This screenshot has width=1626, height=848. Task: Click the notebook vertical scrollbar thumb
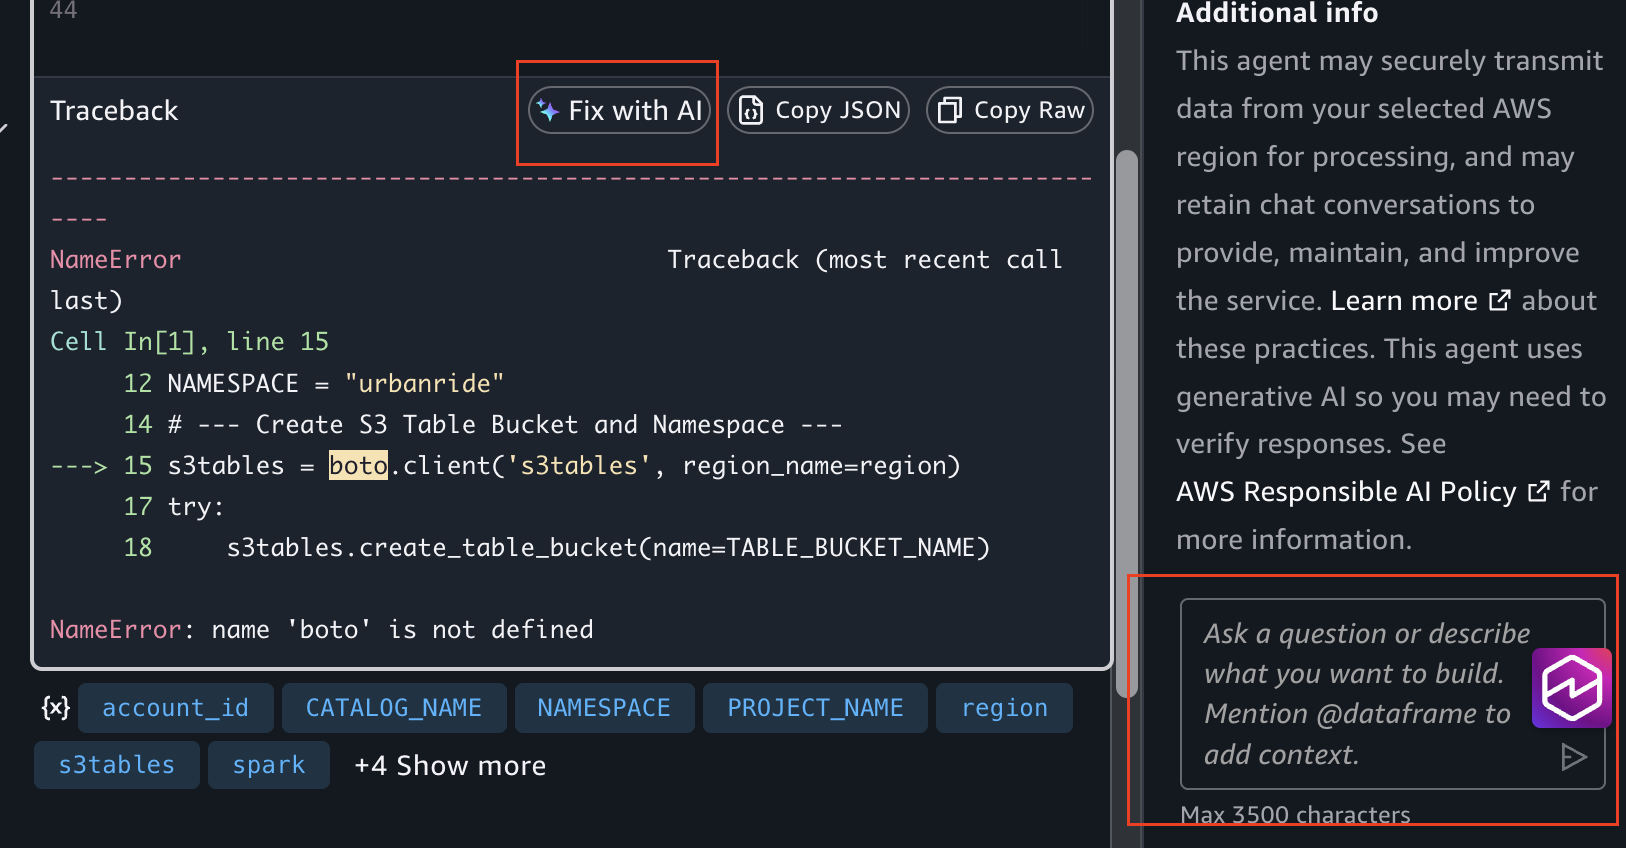click(1127, 423)
